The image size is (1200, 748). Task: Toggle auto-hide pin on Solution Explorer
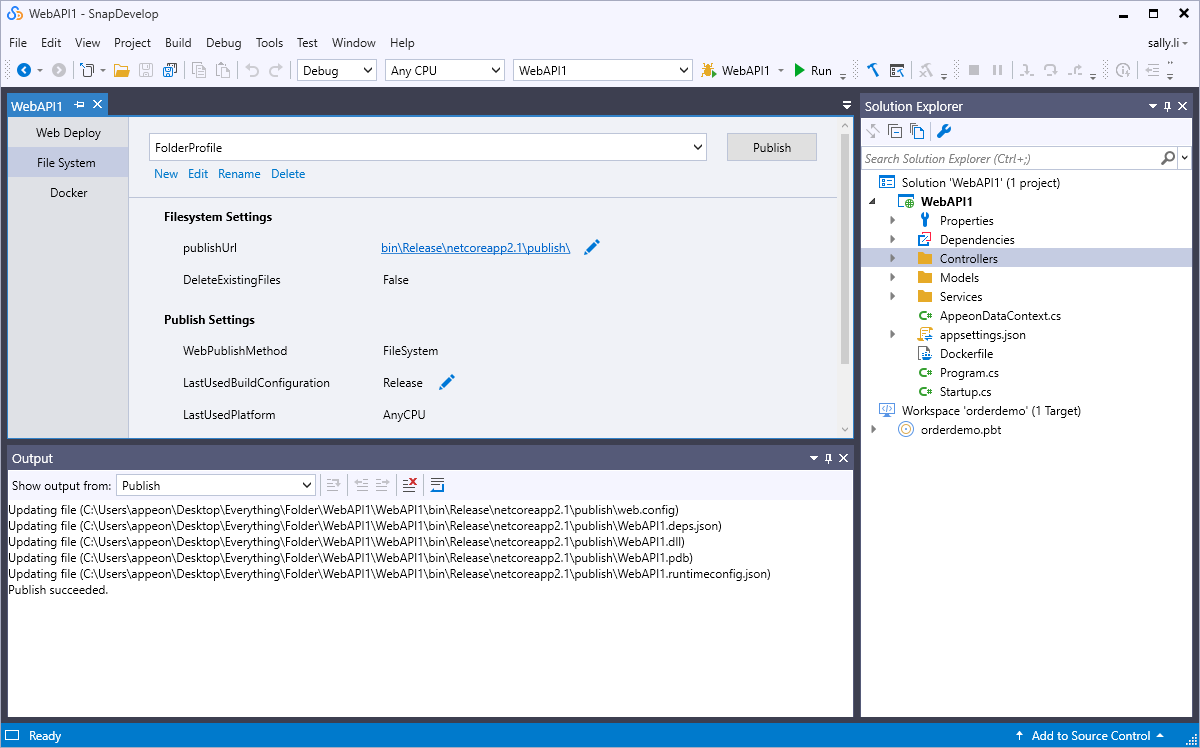[x=1167, y=106]
